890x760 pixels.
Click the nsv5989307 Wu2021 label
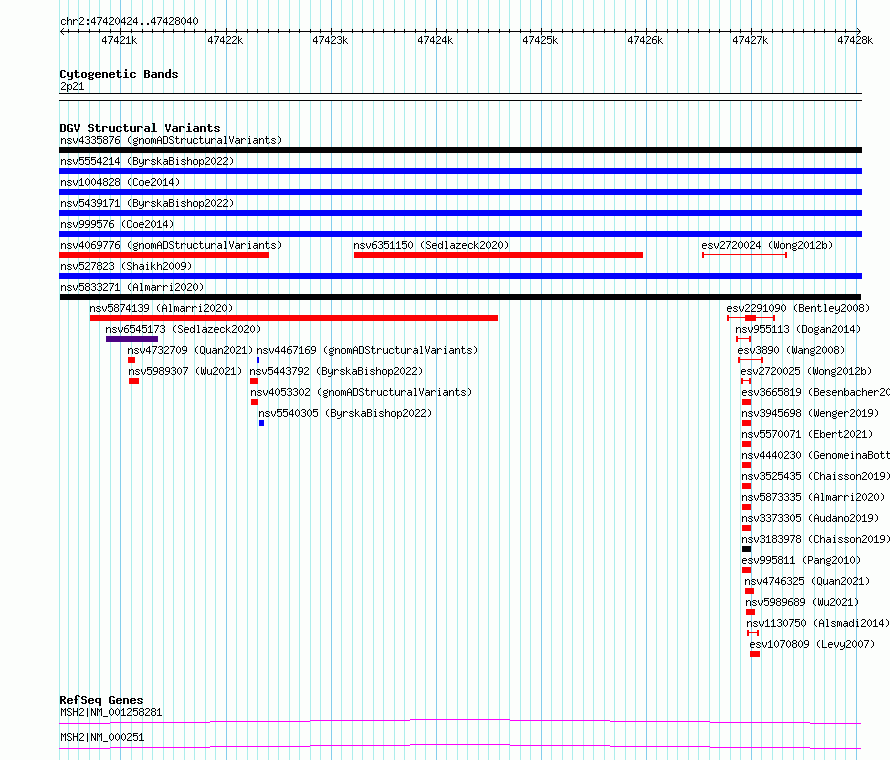(x=185, y=371)
